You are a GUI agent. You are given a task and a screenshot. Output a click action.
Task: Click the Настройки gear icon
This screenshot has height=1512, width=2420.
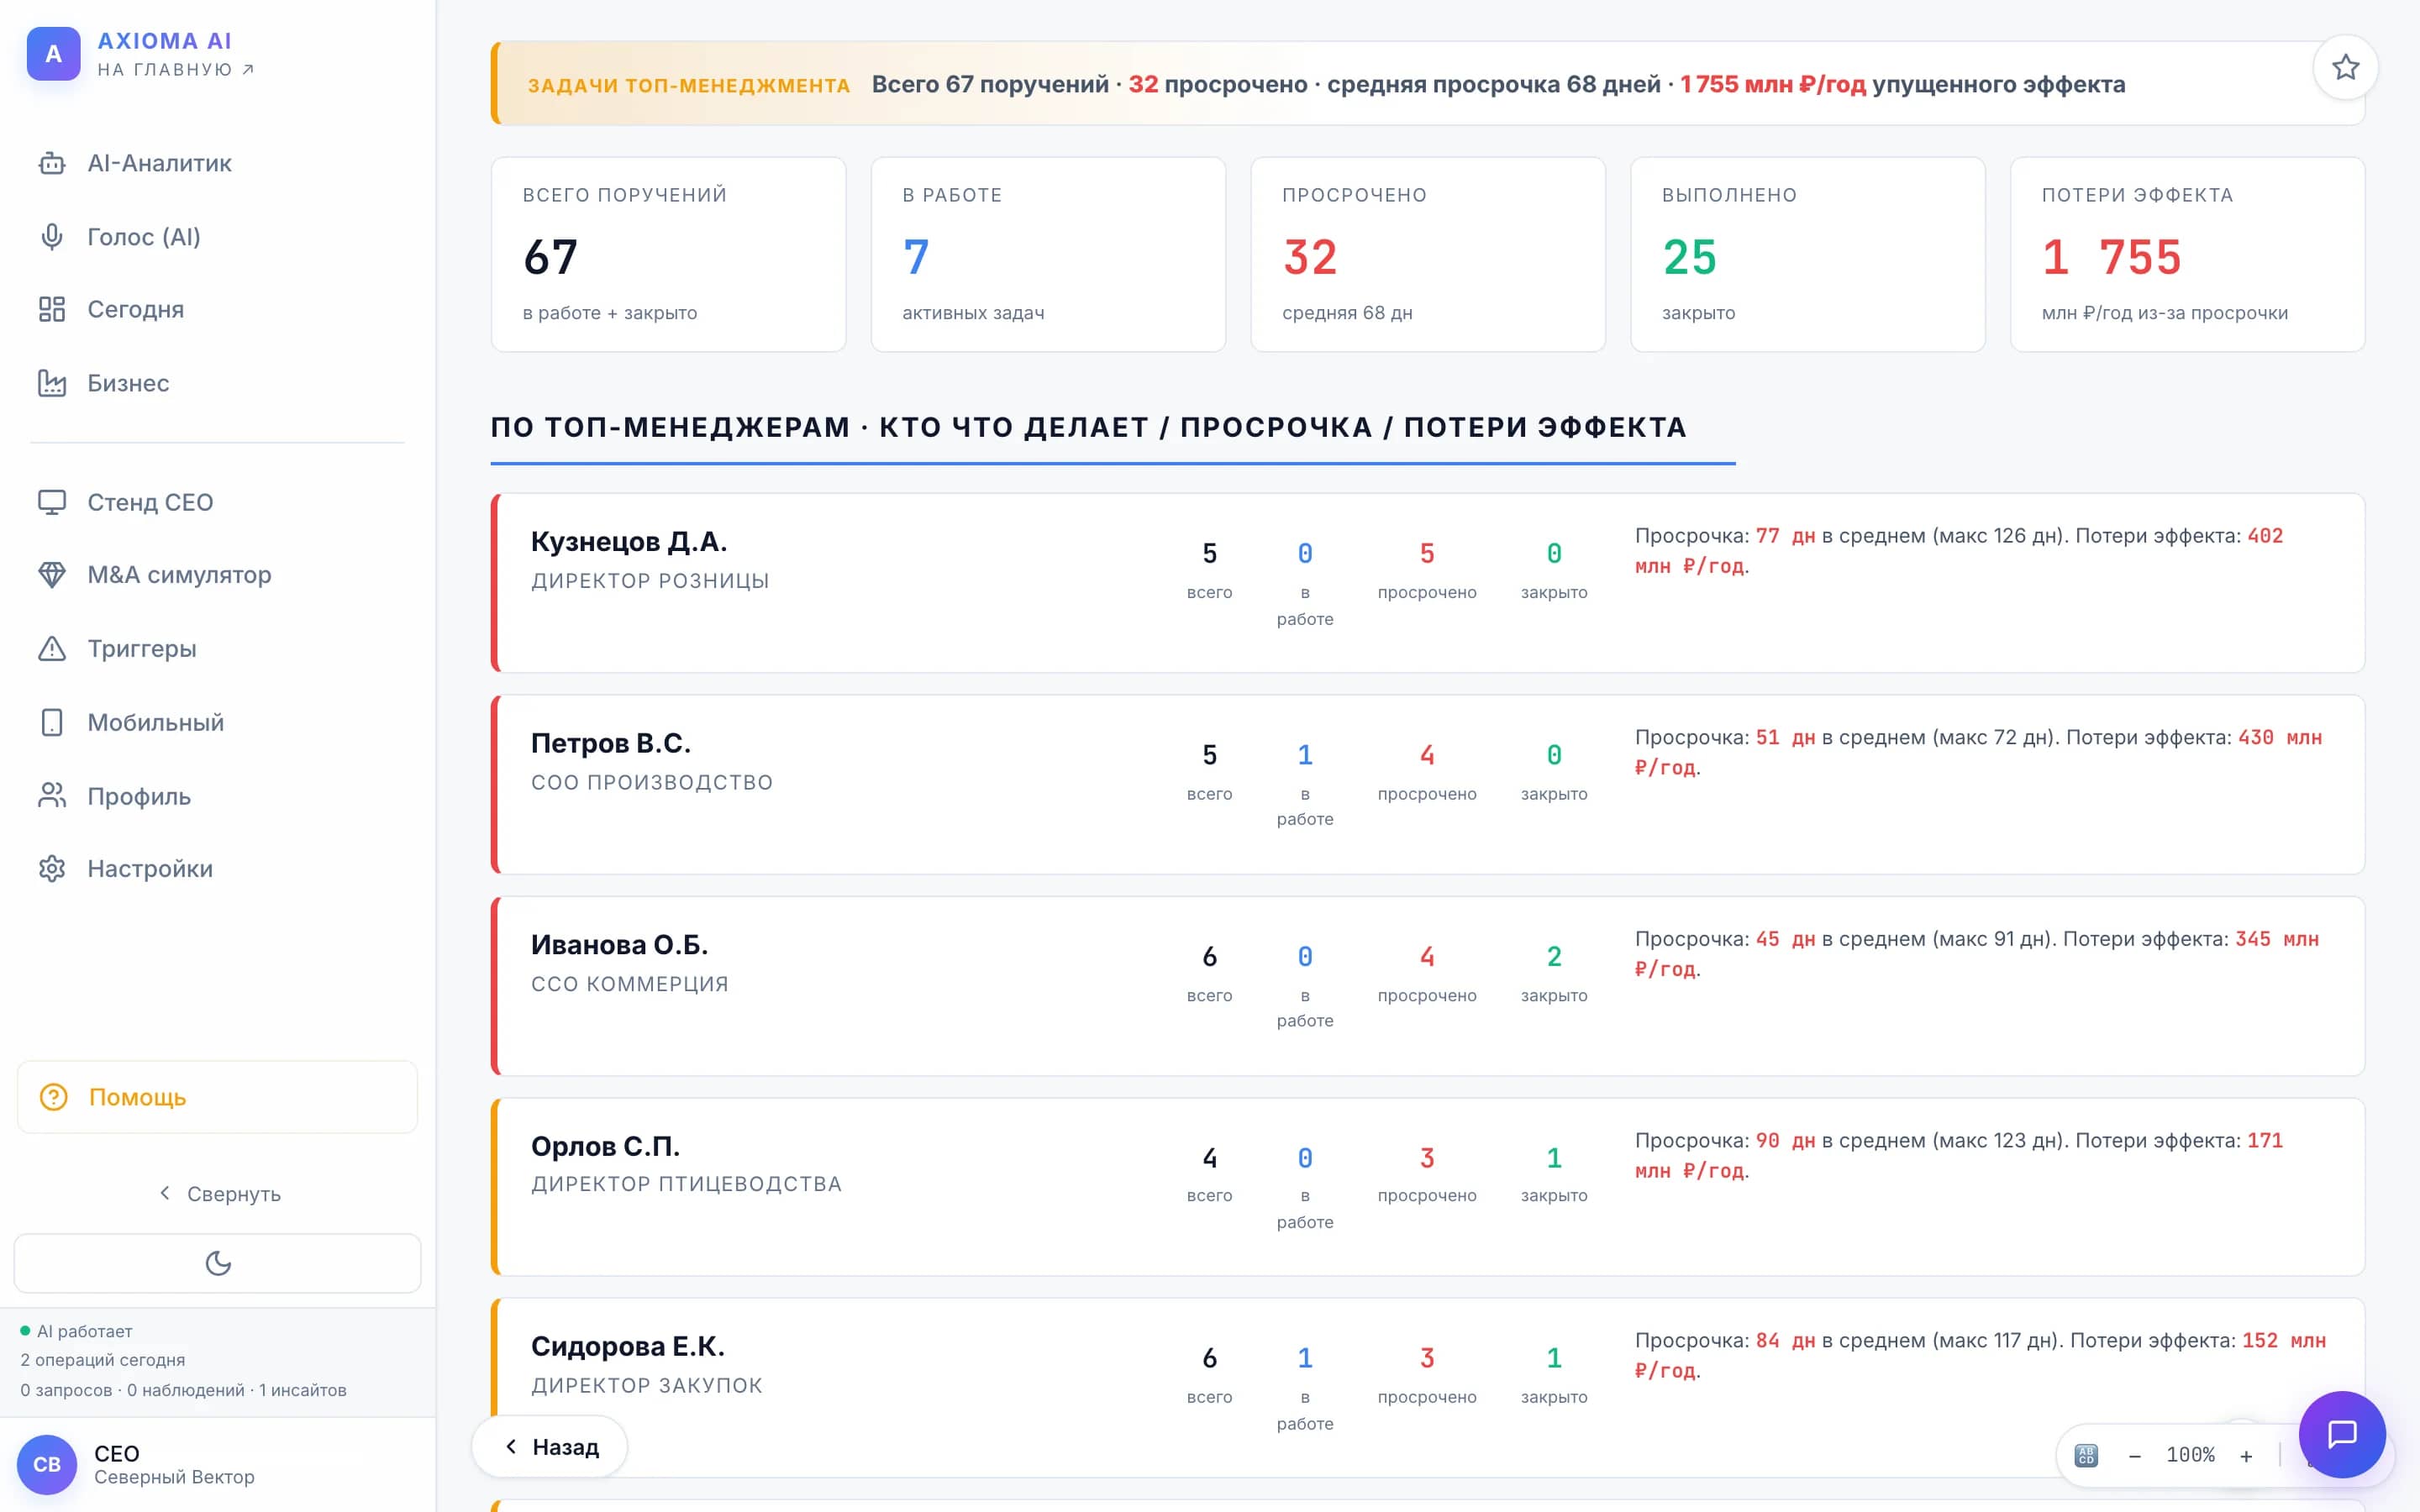[52, 869]
